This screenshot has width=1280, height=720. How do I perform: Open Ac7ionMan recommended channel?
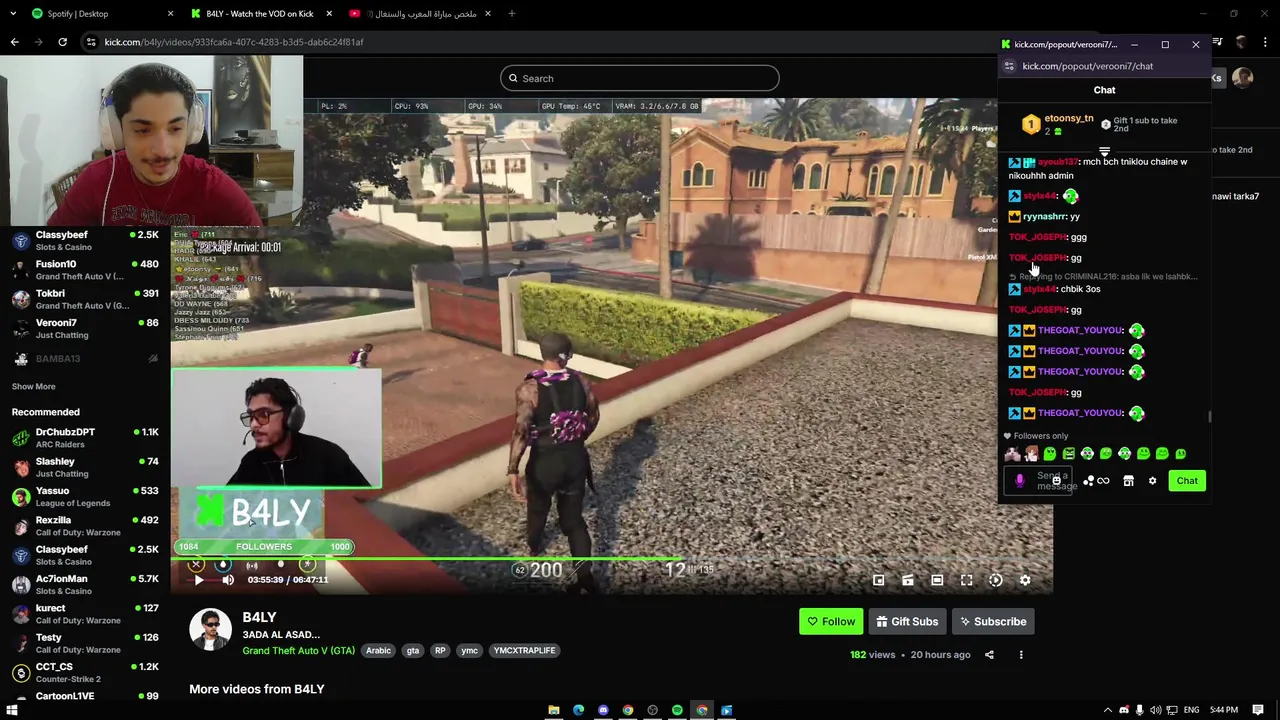coord(84,585)
